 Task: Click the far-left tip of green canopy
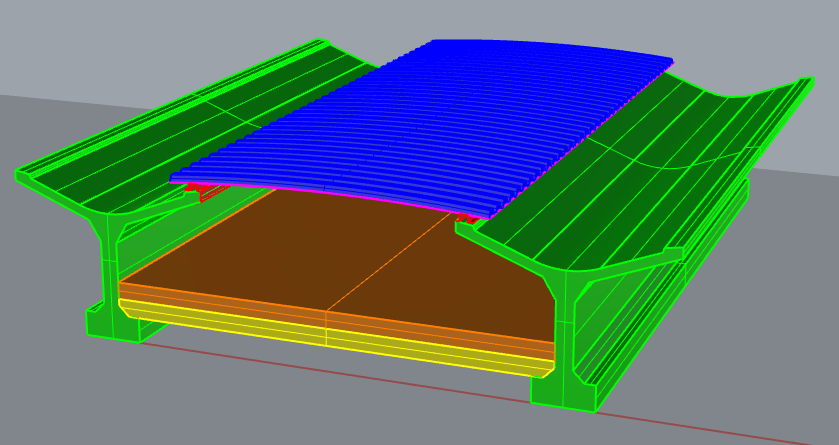click(x=22, y=176)
